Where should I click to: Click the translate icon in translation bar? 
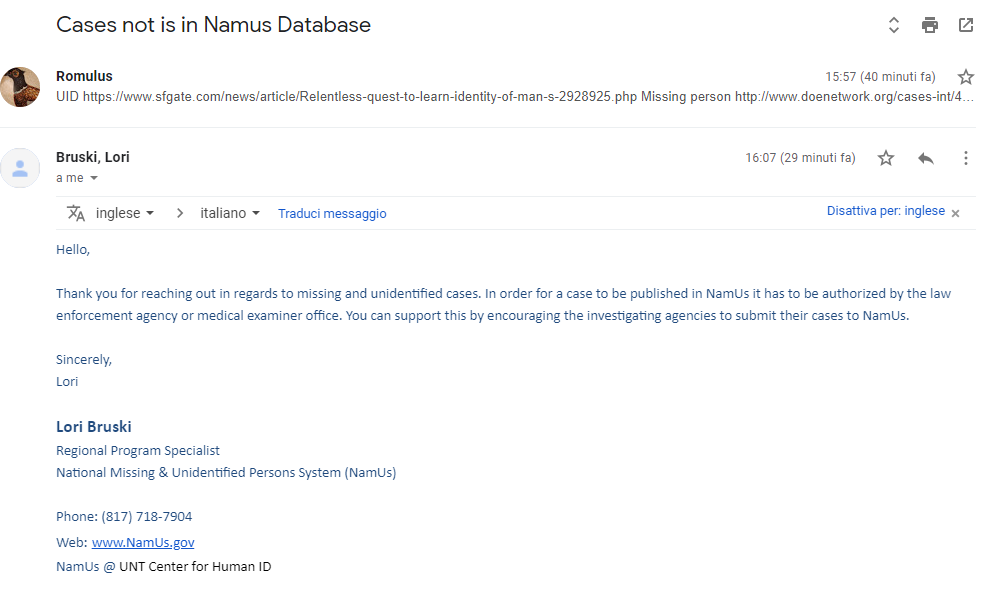76,213
